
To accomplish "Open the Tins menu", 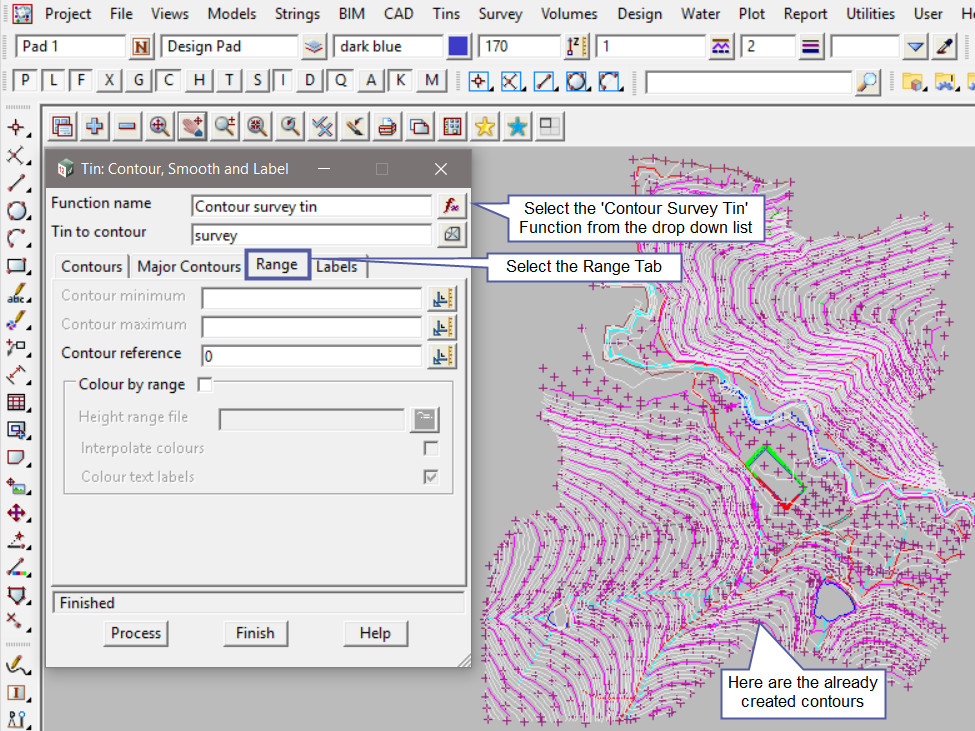I will point(446,13).
